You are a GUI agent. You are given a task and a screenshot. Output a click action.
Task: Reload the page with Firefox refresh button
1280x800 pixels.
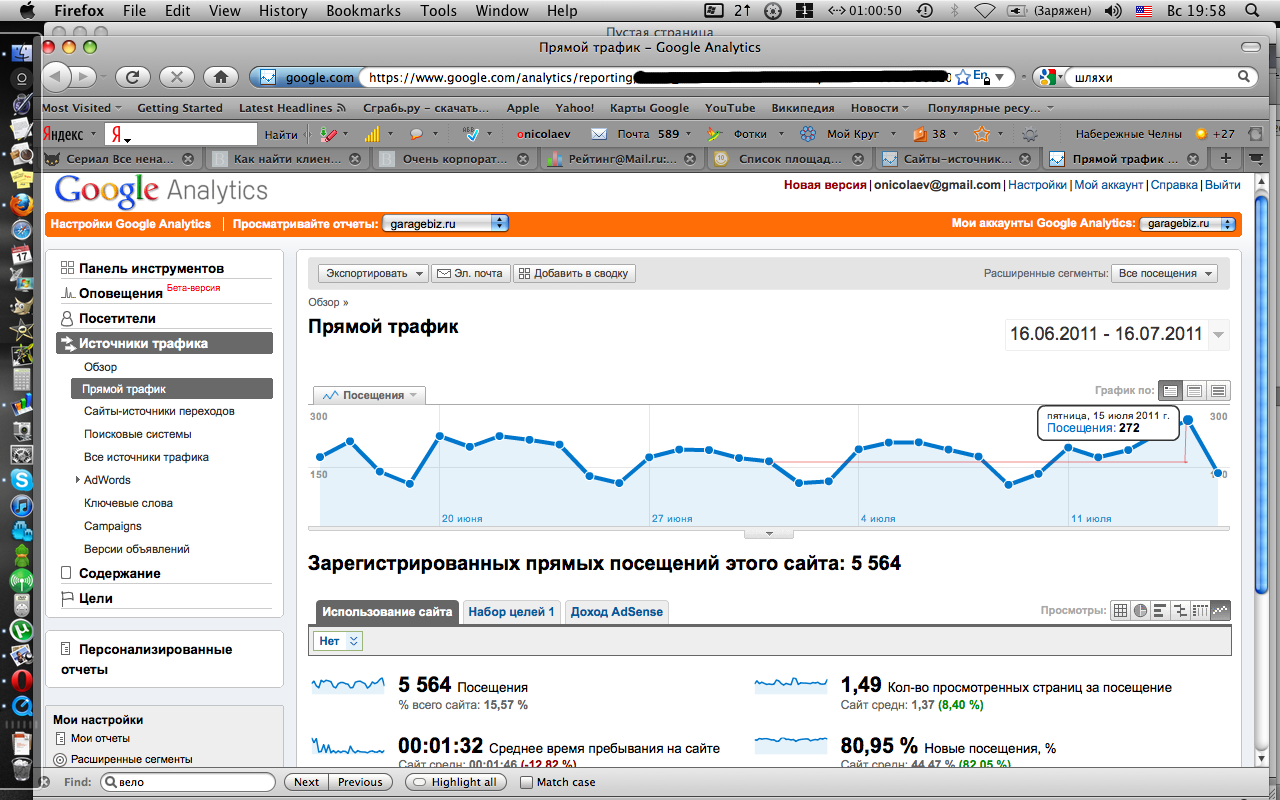(x=133, y=77)
